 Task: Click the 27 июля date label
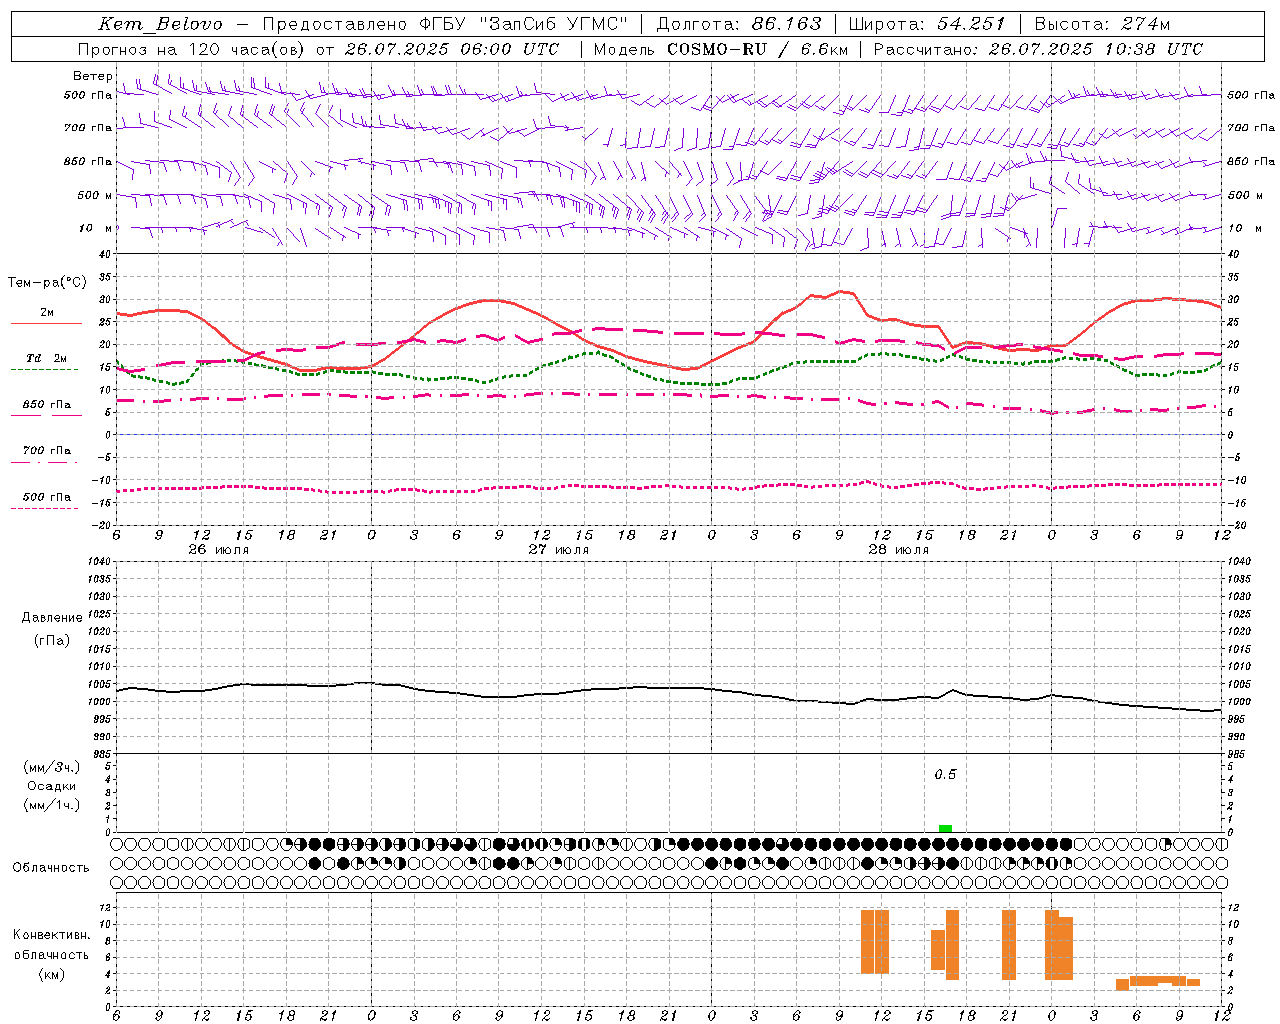coord(559,550)
